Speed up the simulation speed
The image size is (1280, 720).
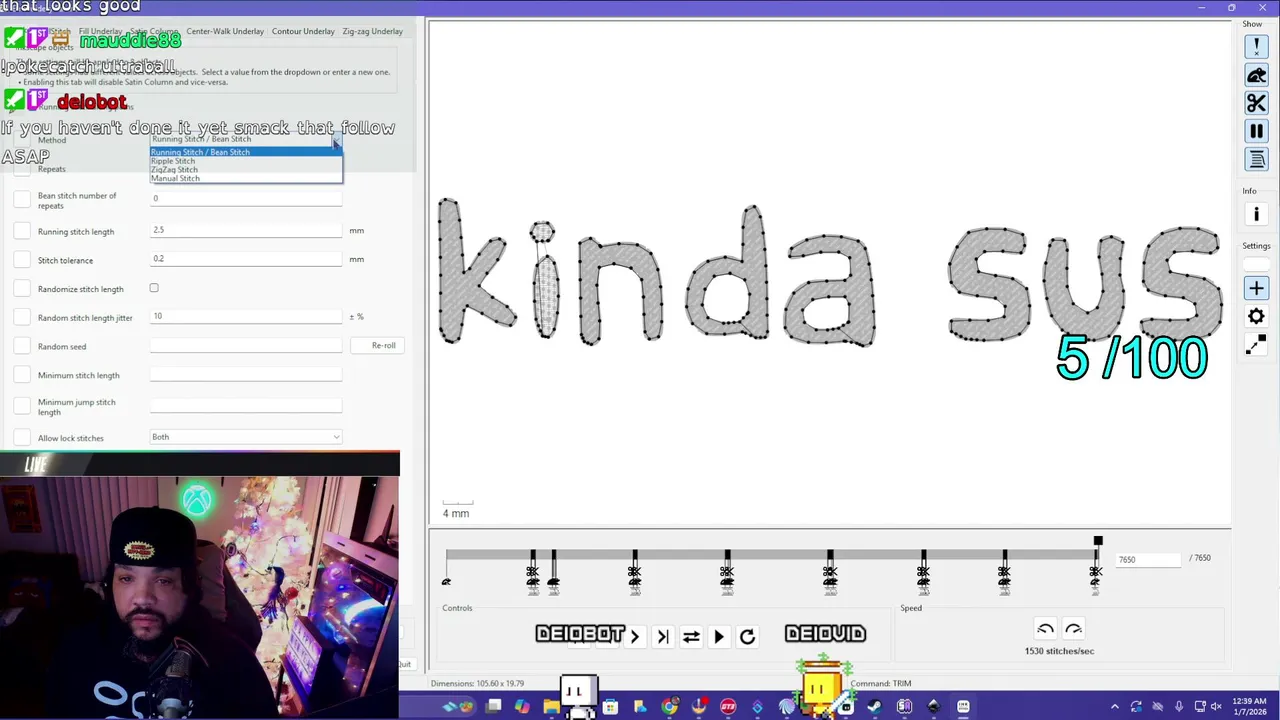coord(1073,629)
